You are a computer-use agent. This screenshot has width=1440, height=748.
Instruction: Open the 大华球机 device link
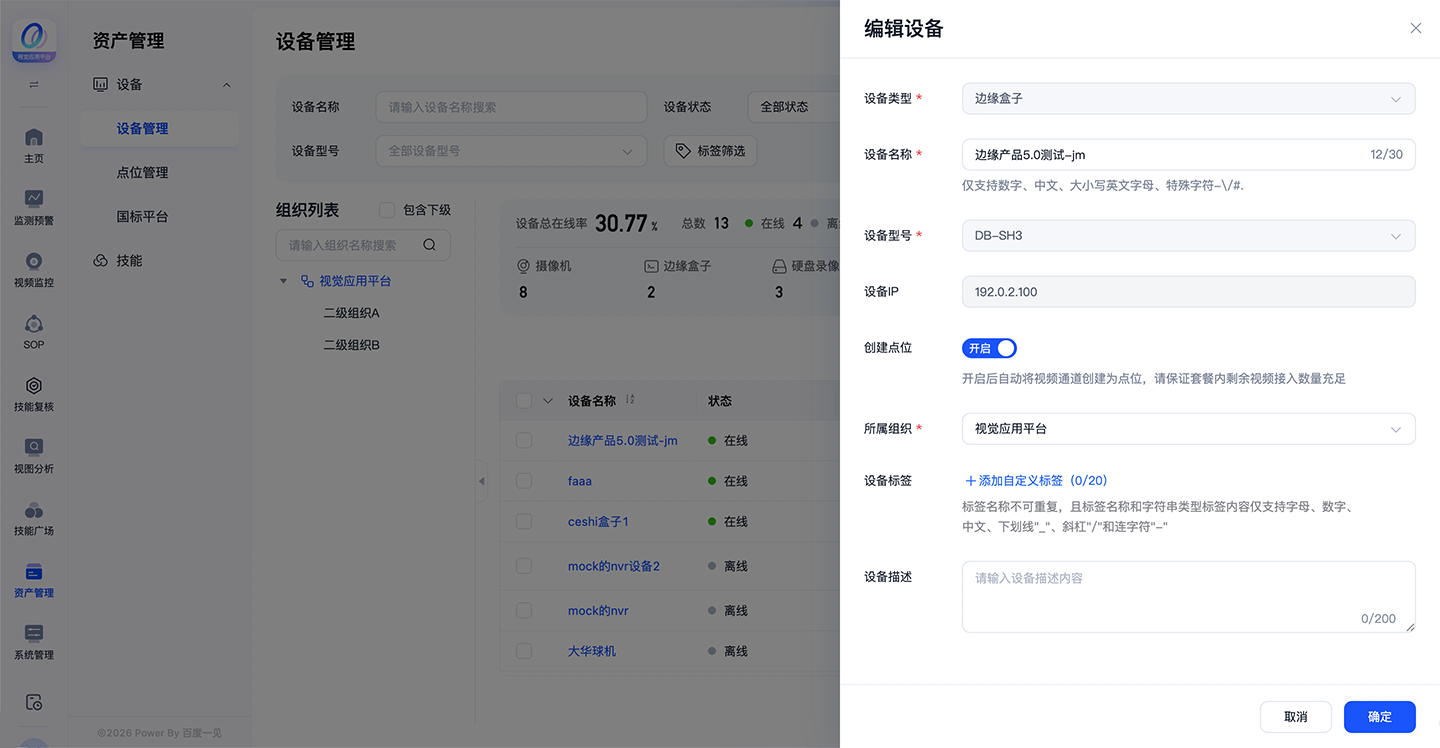[592, 651]
